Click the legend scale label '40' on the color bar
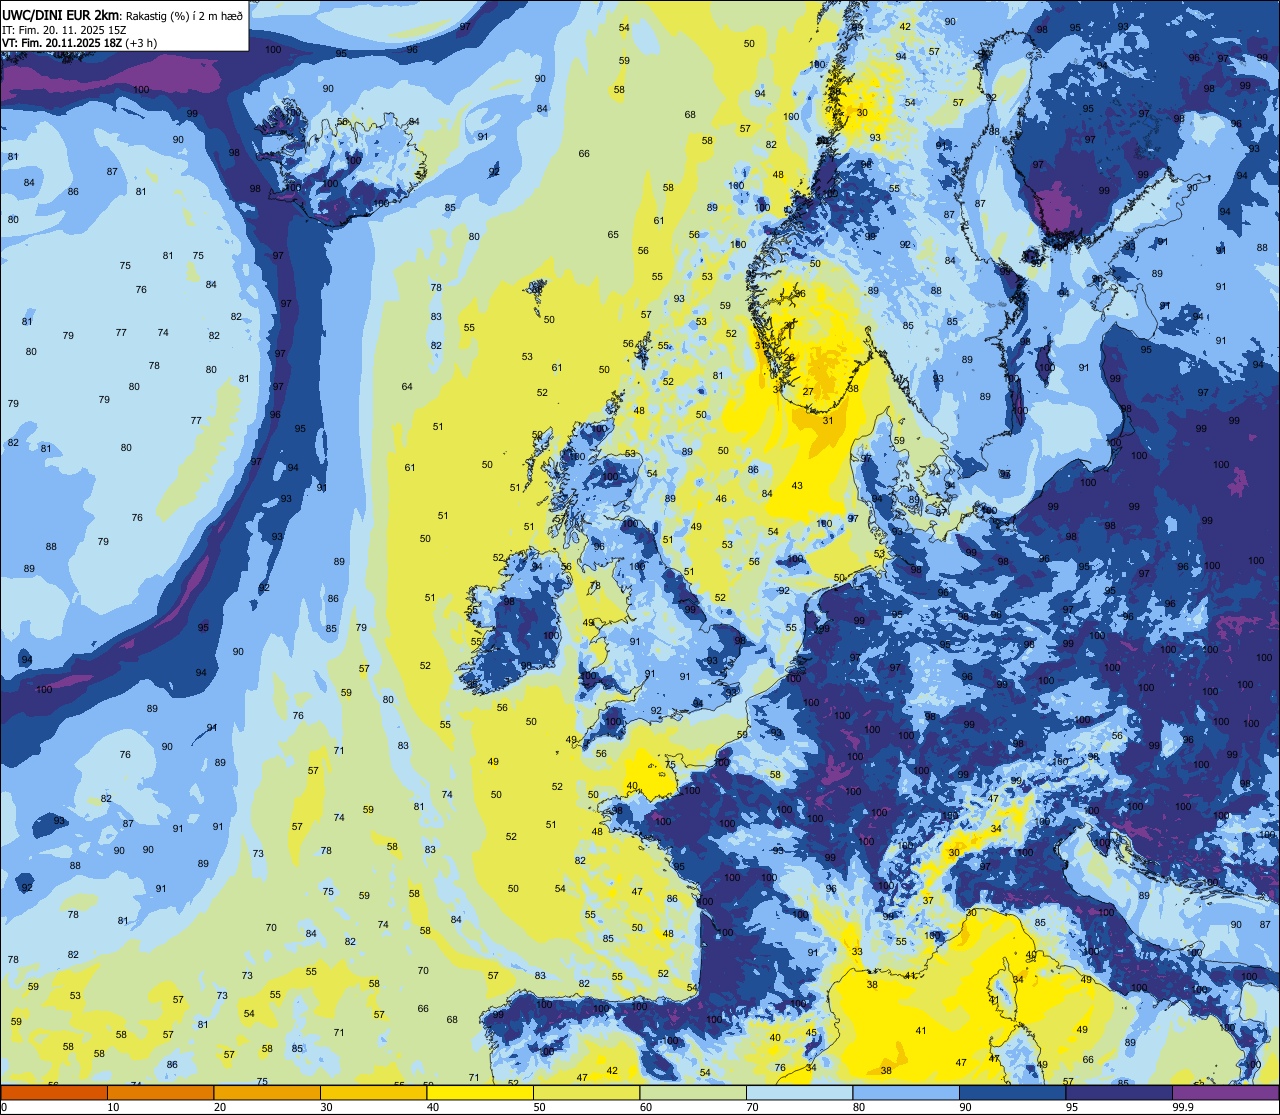1280x1115 pixels. coord(433,1107)
